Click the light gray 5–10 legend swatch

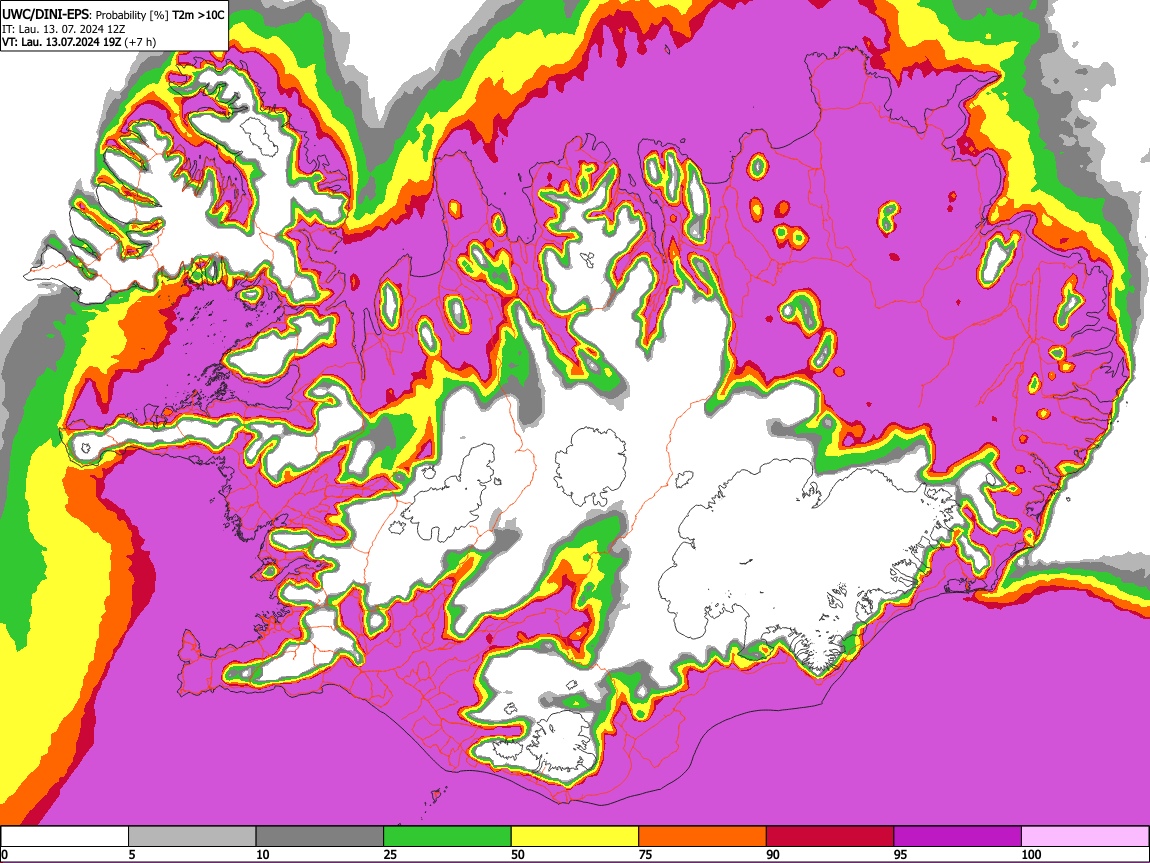(x=192, y=837)
